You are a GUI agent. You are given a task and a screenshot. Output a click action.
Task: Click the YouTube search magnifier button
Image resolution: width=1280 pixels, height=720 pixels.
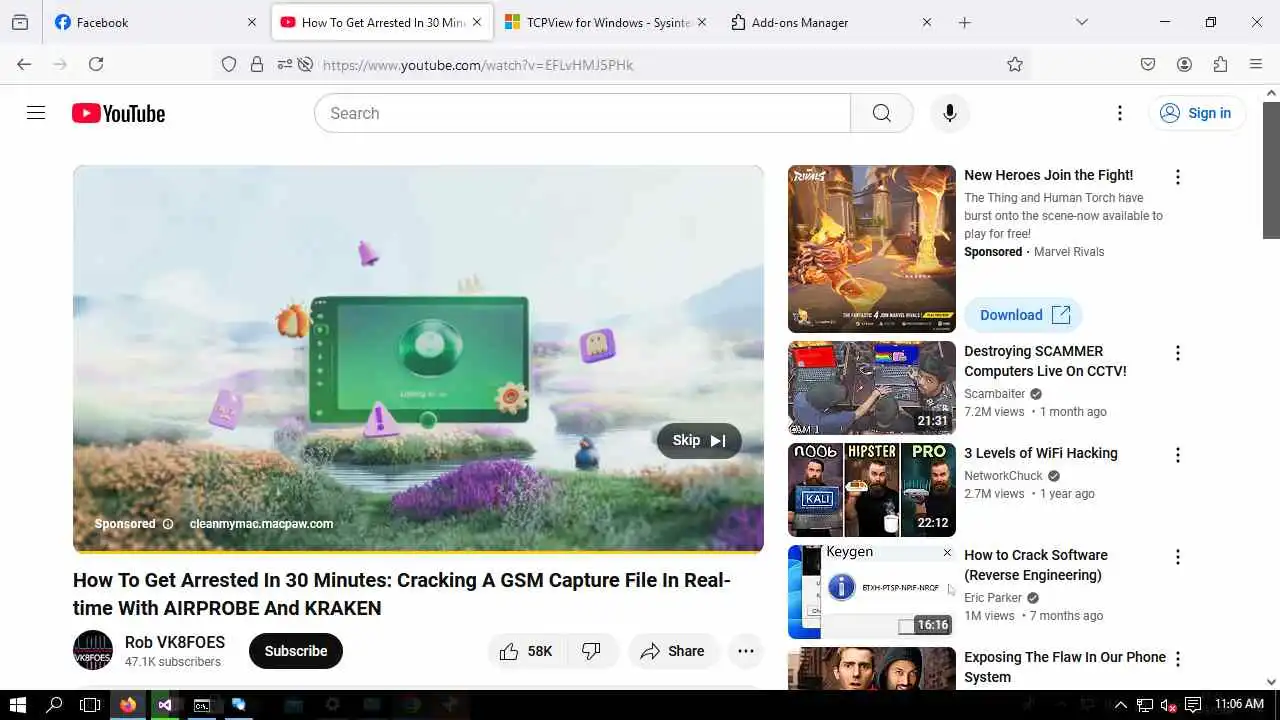coord(881,113)
